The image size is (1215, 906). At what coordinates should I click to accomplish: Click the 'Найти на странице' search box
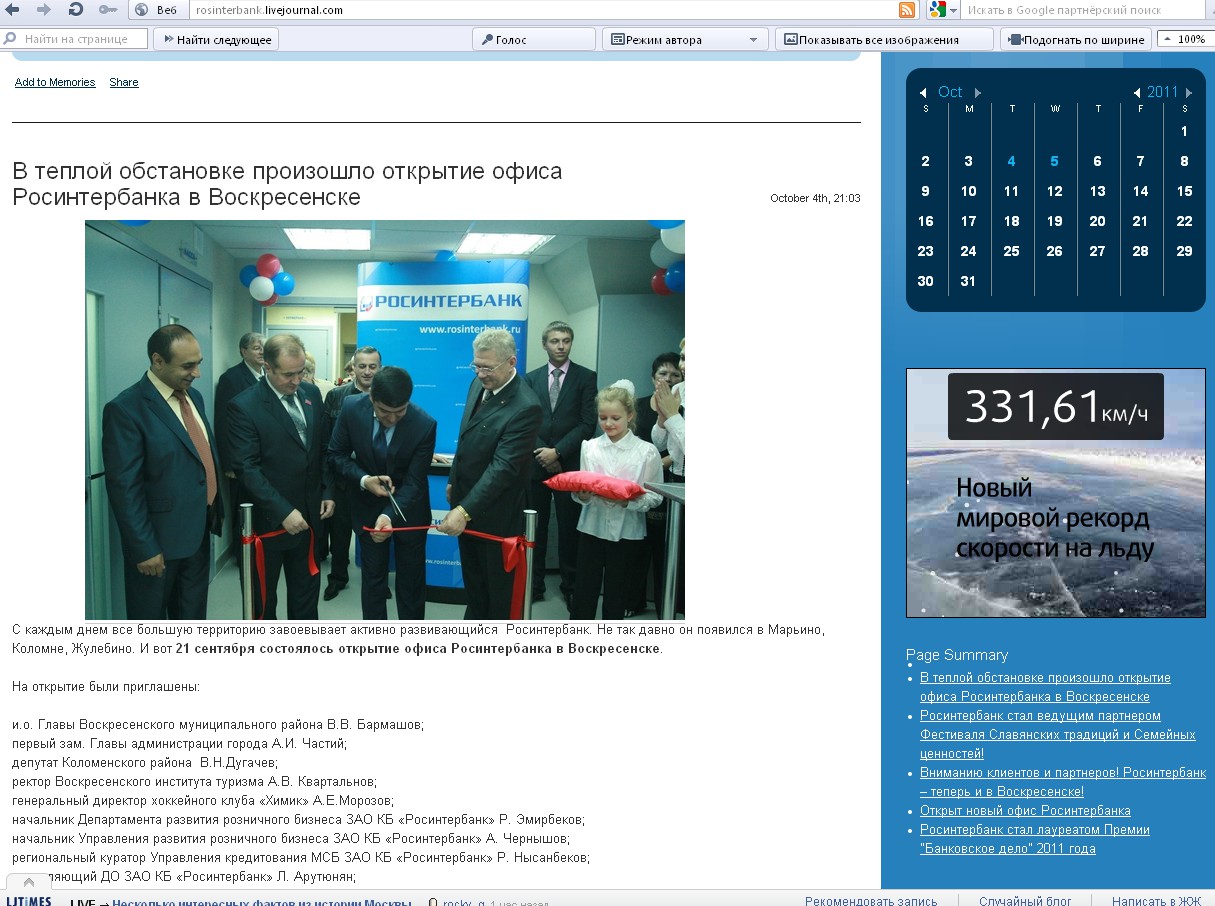point(75,39)
